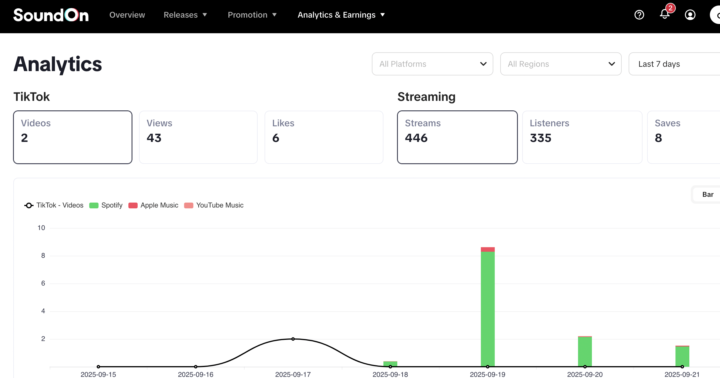Select the Saves metric card
The height and width of the screenshot is (378, 720).
(x=684, y=137)
